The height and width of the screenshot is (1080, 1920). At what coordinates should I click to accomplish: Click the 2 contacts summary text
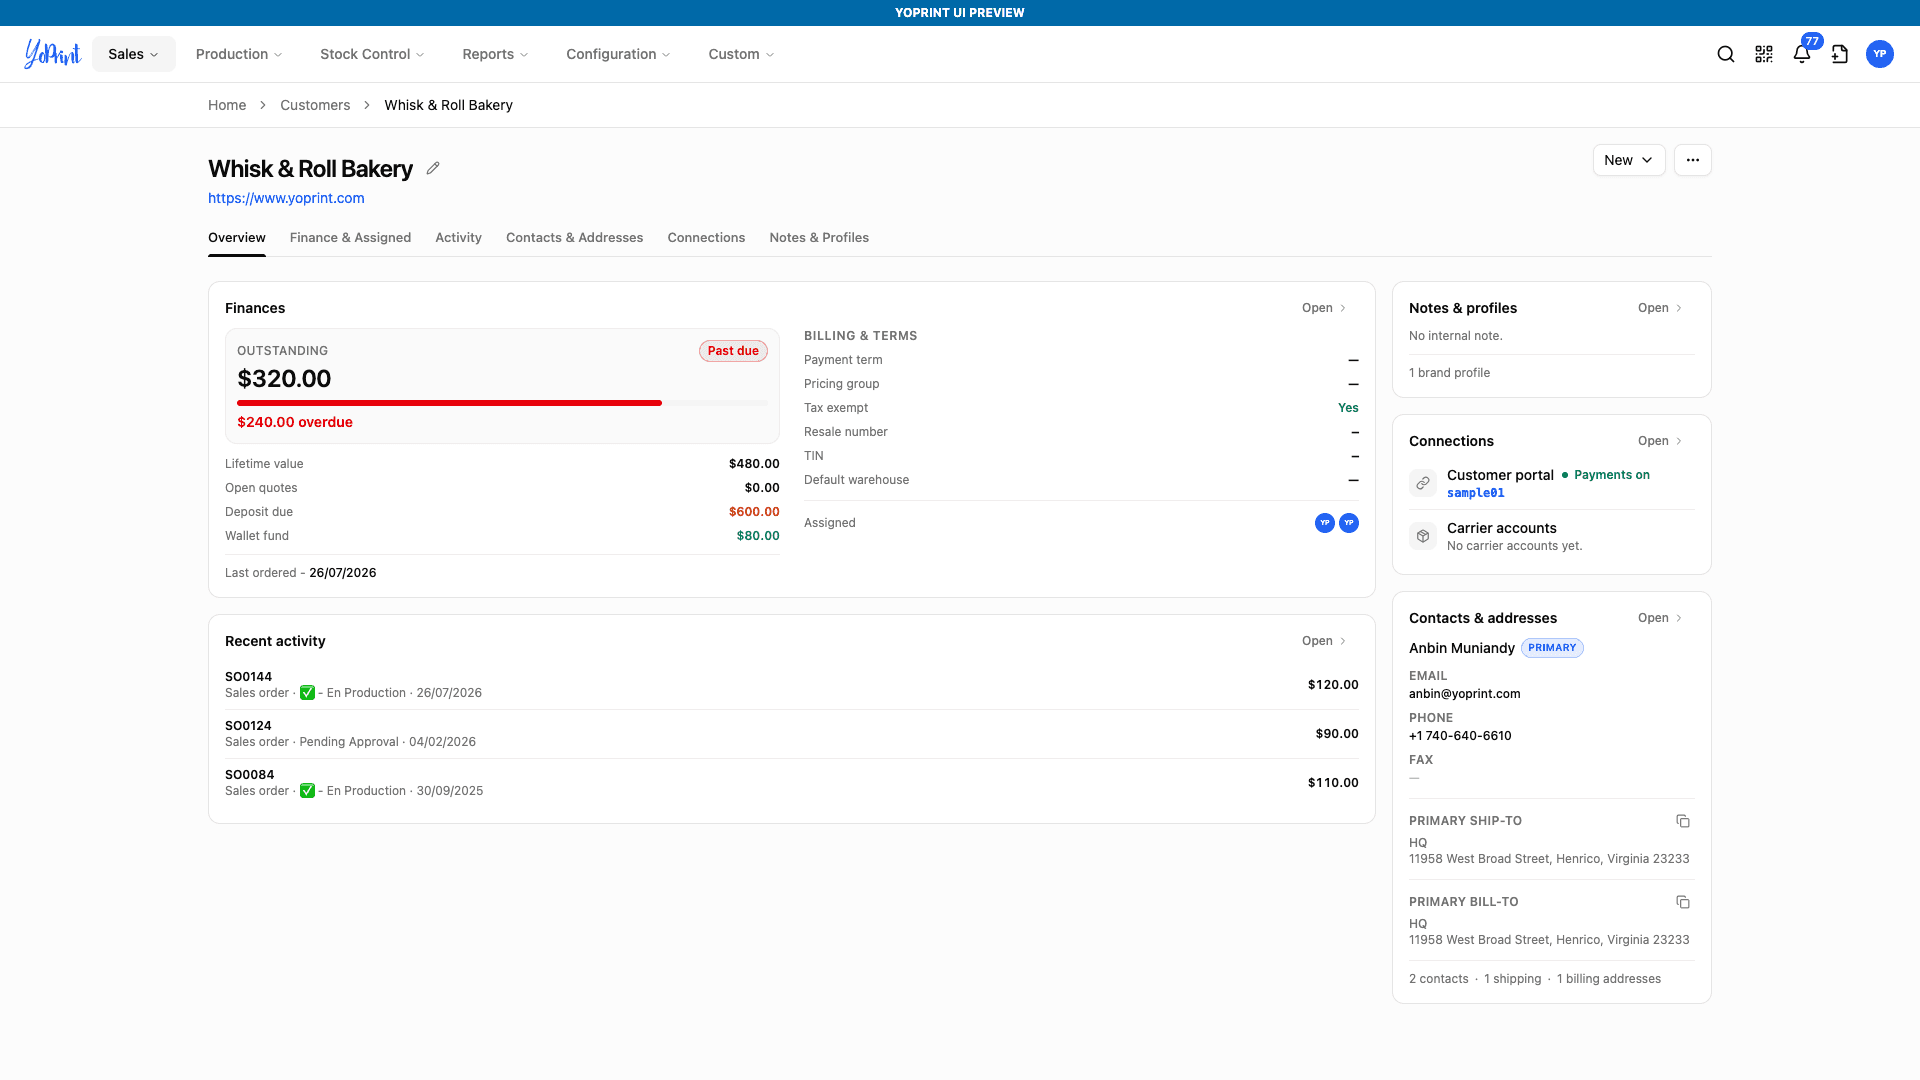point(1438,979)
